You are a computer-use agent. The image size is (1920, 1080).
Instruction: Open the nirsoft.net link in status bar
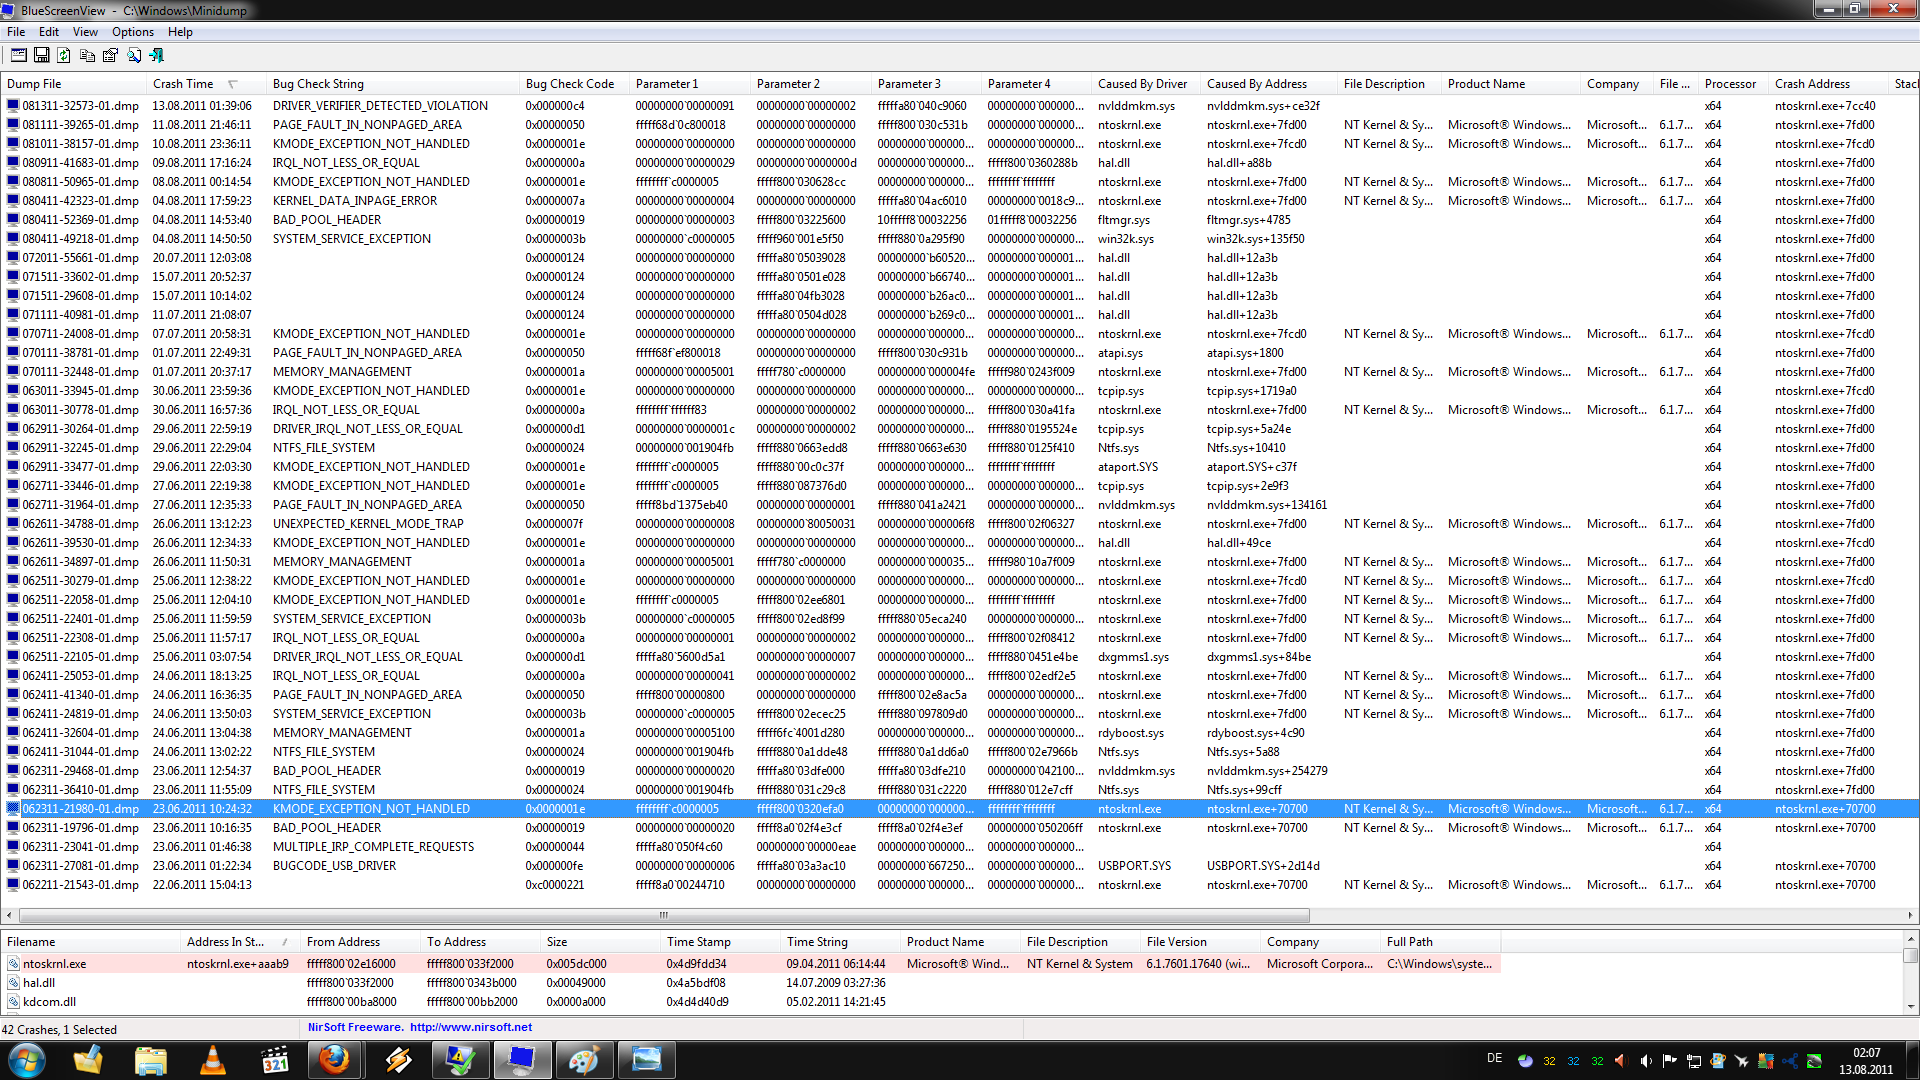[x=470, y=1027]
